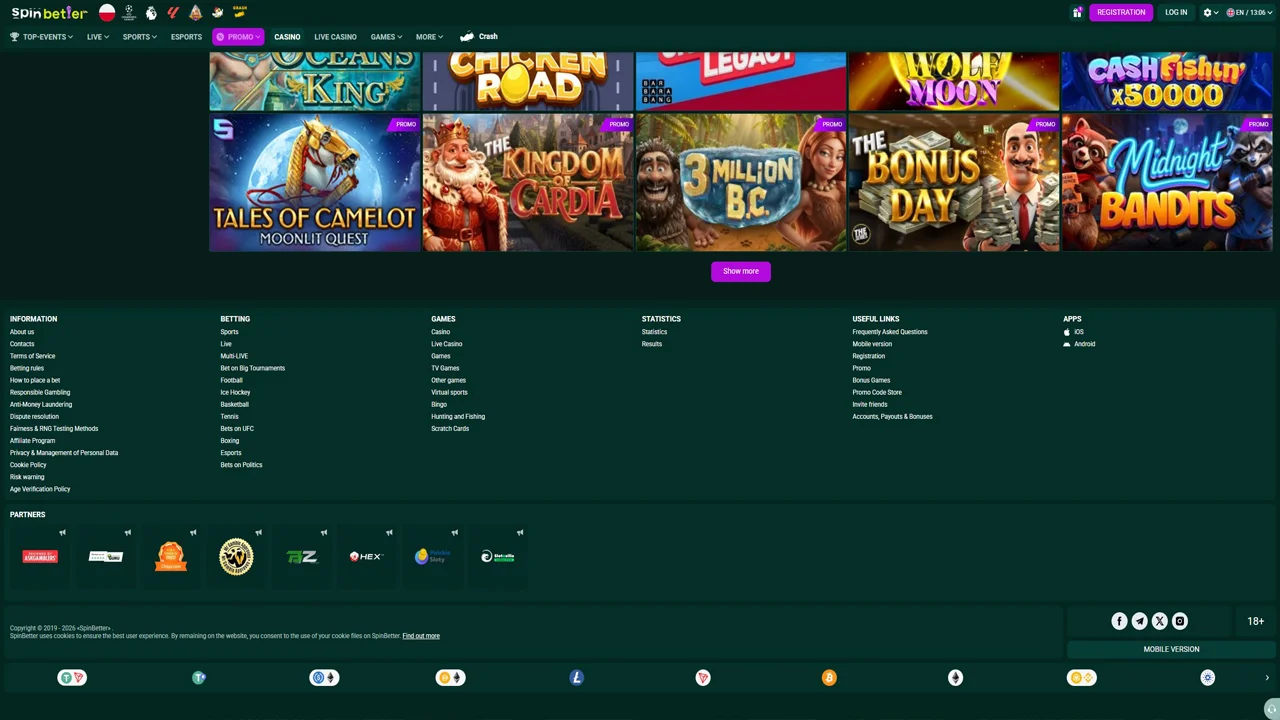Viewport: 1280px width, 720px height.
Task: Click the Find out more cookie link
Action: coord(421,636)
